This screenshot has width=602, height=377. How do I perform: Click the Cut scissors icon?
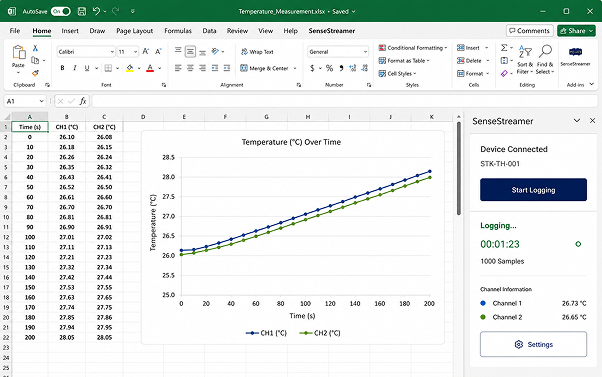point(35,48)
